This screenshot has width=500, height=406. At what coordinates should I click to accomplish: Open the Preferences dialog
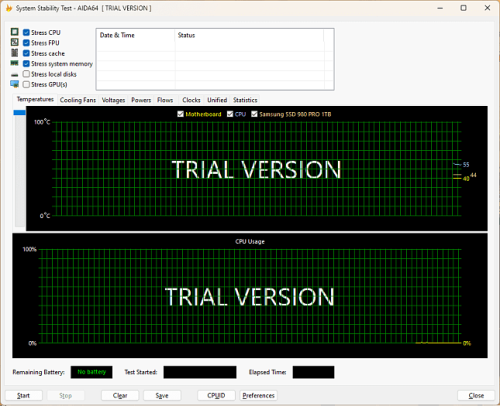[258, 395]
